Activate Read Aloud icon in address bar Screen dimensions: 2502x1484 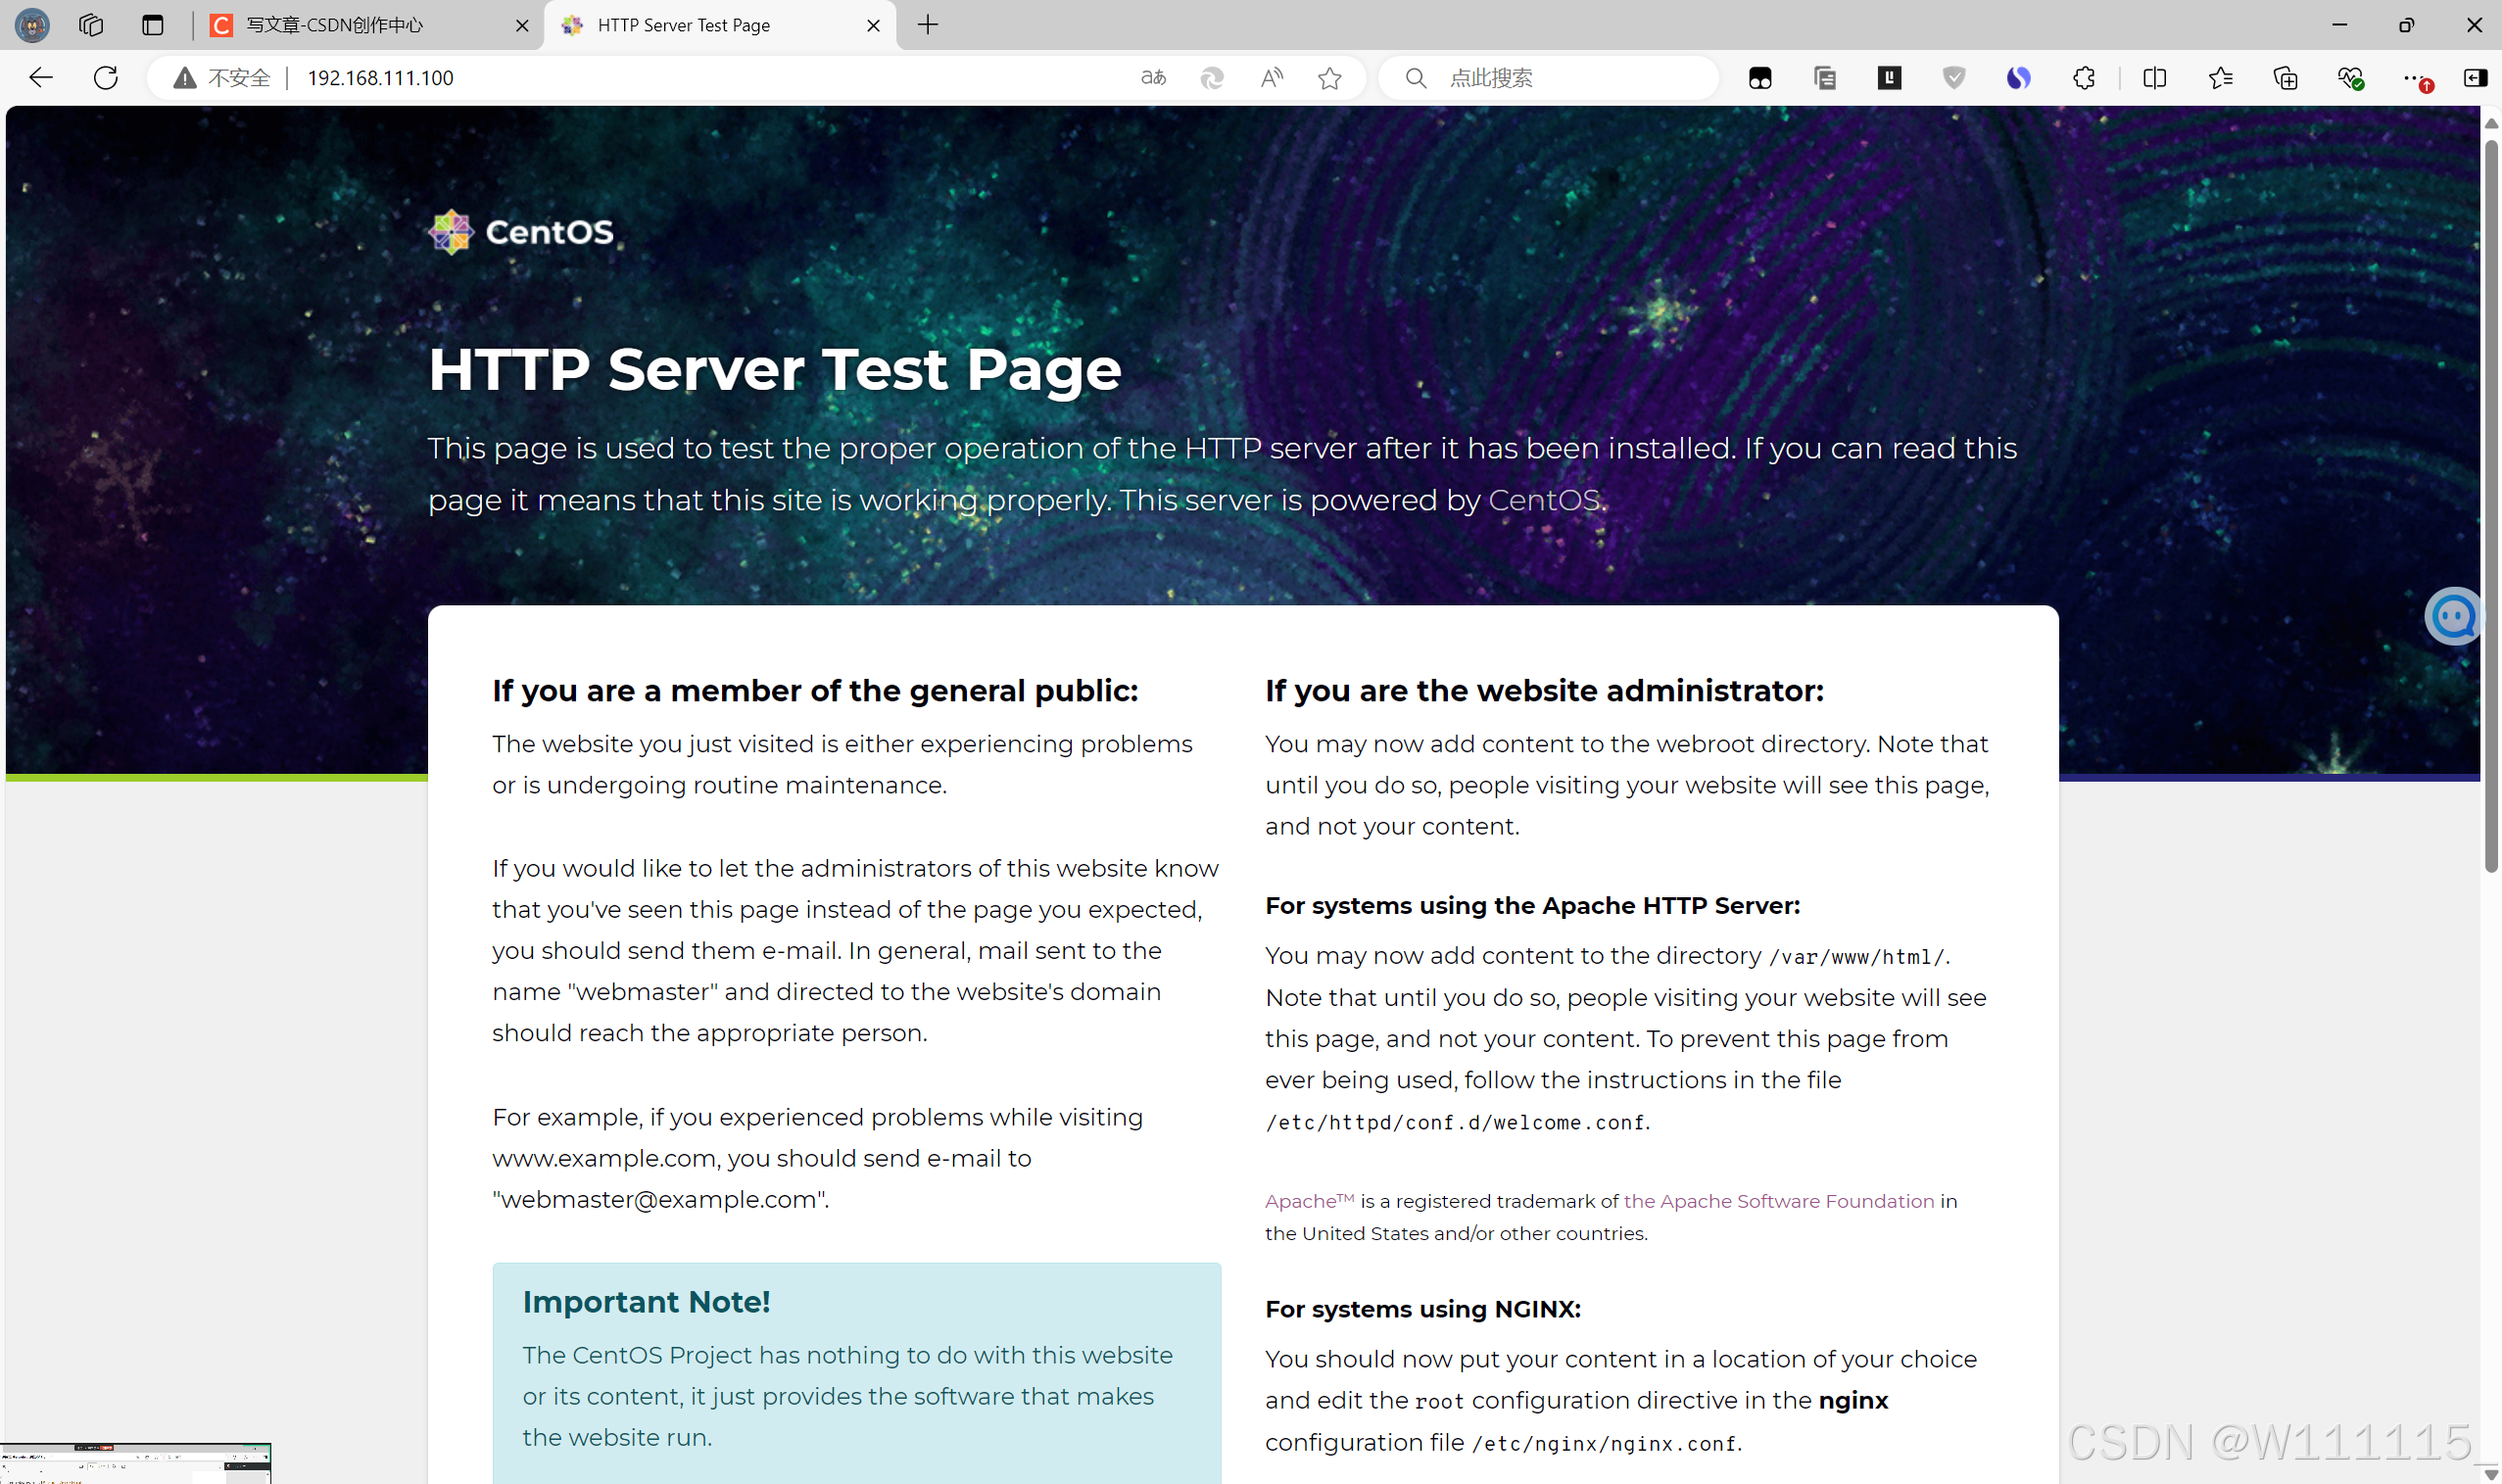(1271, 78)
